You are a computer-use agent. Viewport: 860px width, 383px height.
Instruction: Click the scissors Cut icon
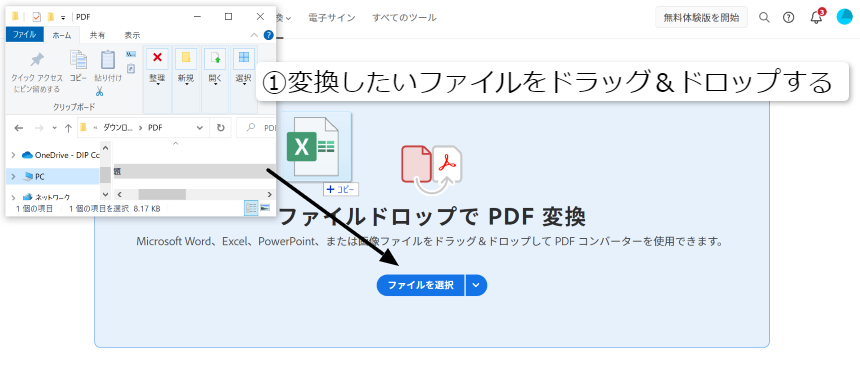[99, 91]
